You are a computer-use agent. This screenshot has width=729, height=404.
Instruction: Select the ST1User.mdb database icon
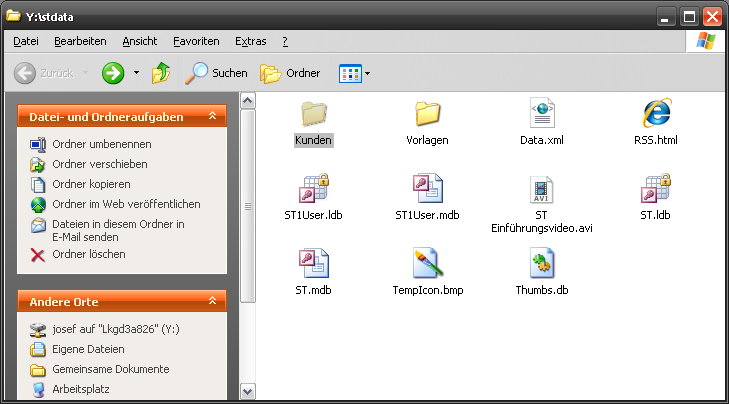point(427,188)
